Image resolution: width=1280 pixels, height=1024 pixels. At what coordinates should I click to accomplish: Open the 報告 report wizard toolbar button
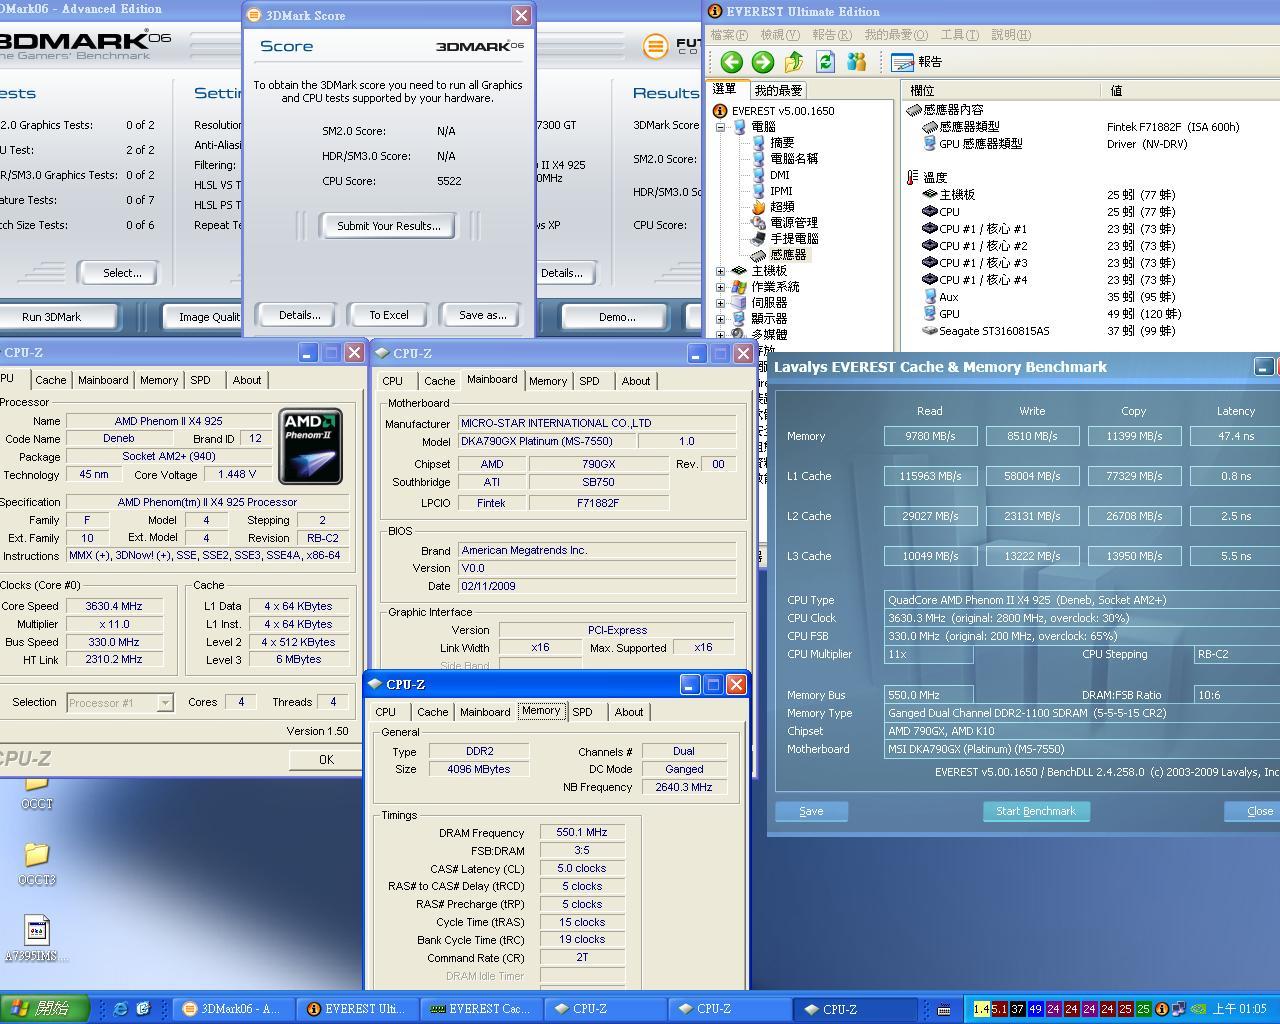pyautogui.click(x=916, y=62)
